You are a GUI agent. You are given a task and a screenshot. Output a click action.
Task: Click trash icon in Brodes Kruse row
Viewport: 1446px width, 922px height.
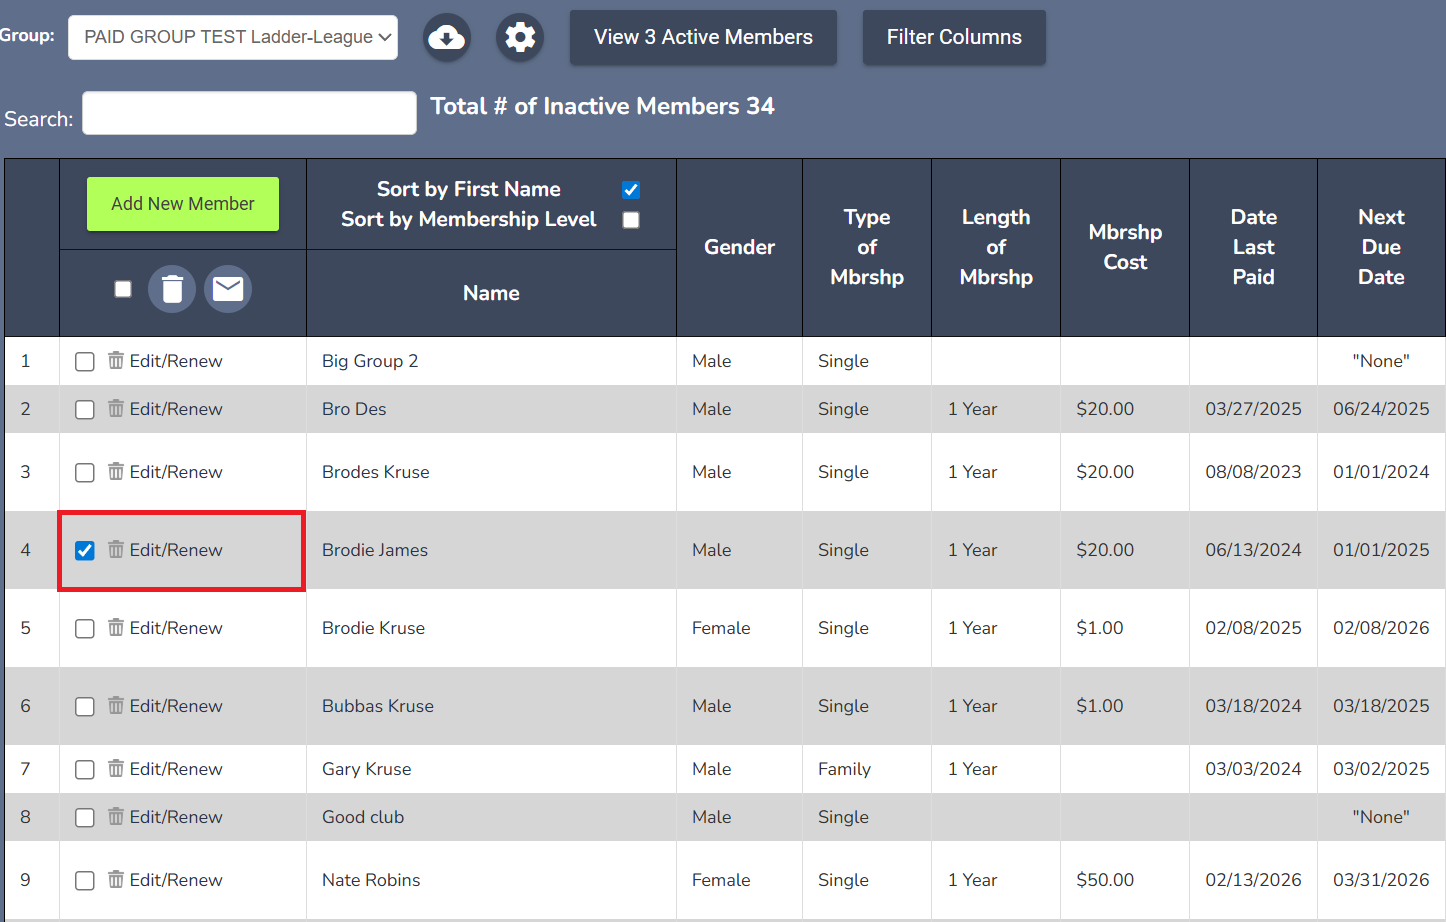tap(116, 471)
